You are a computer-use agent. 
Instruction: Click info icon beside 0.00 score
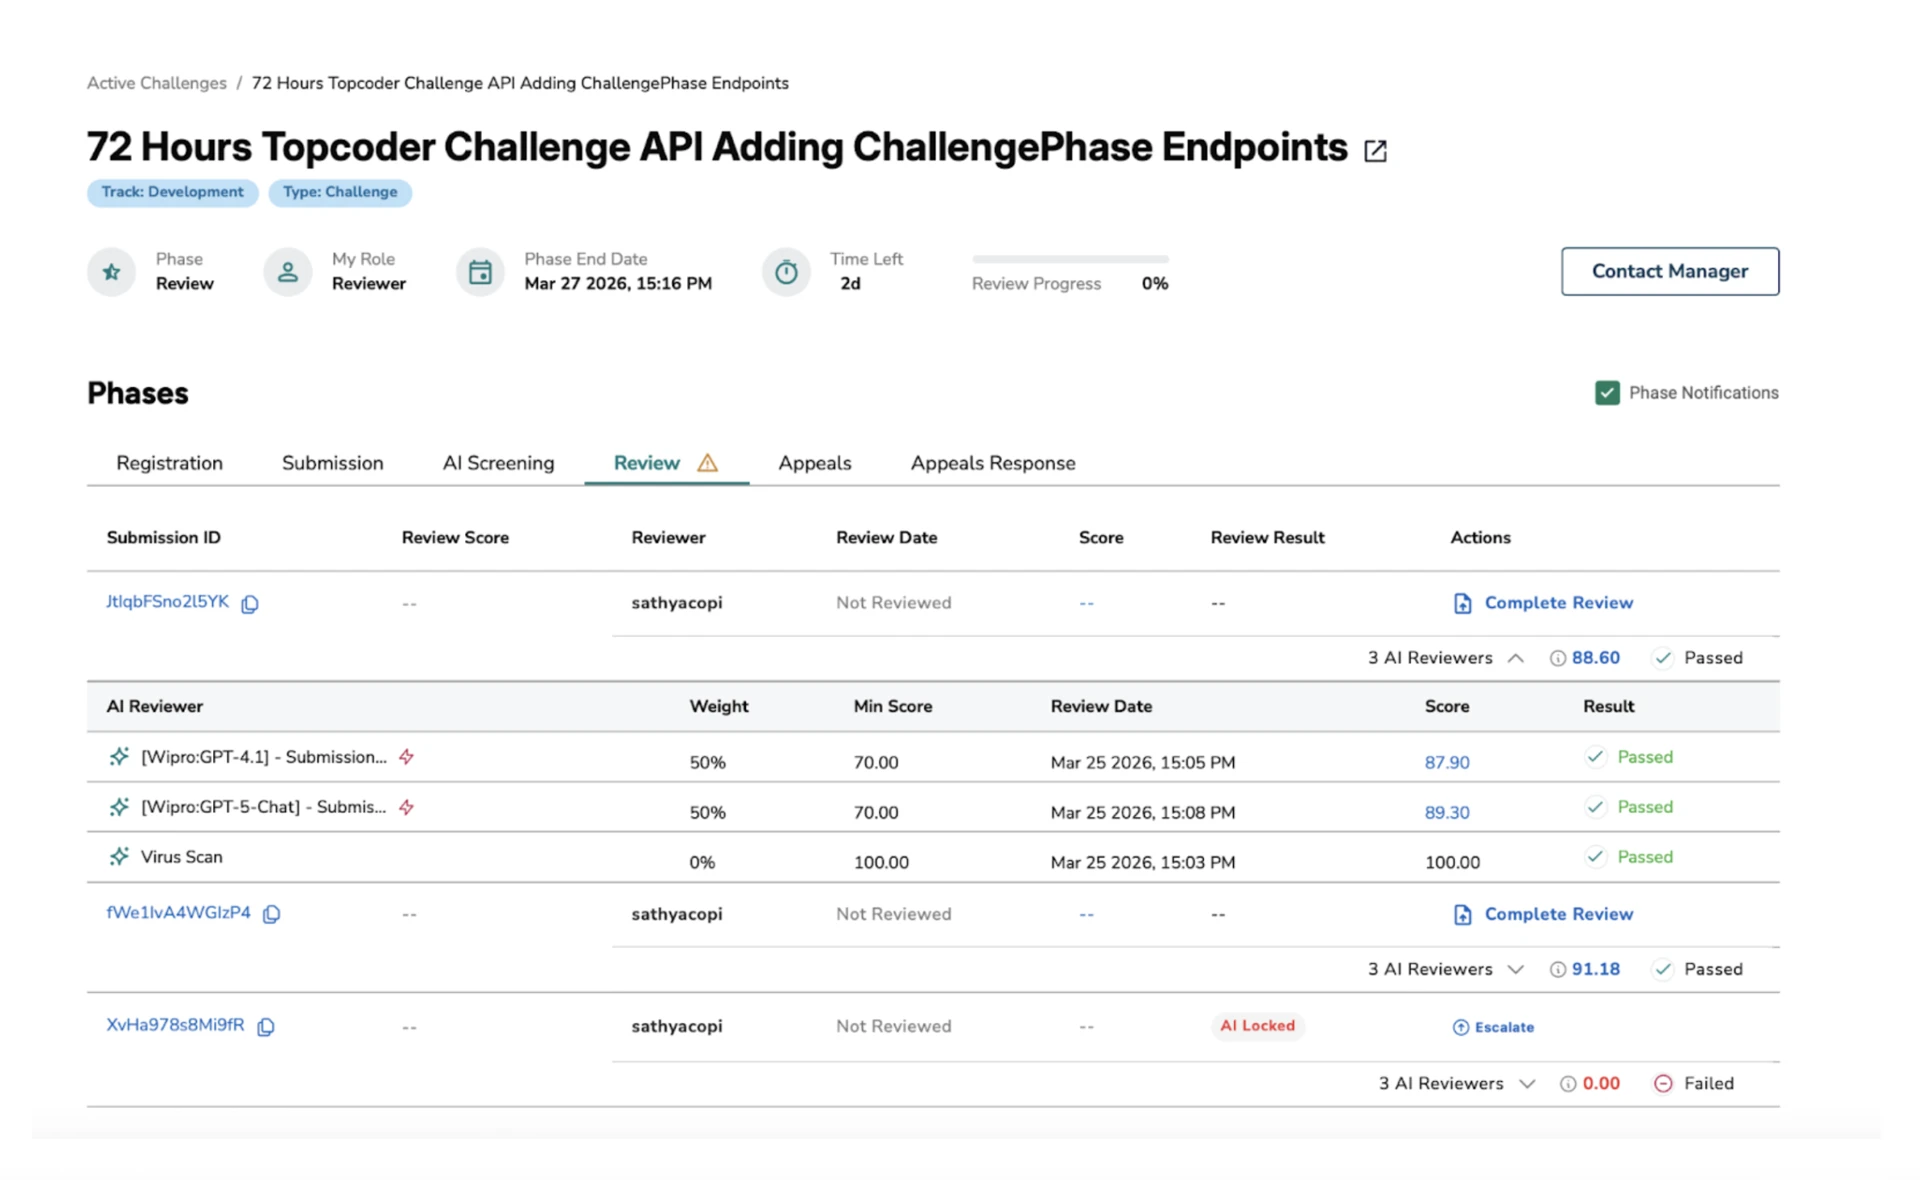pyautogui.click(x=1568, y=1084)
